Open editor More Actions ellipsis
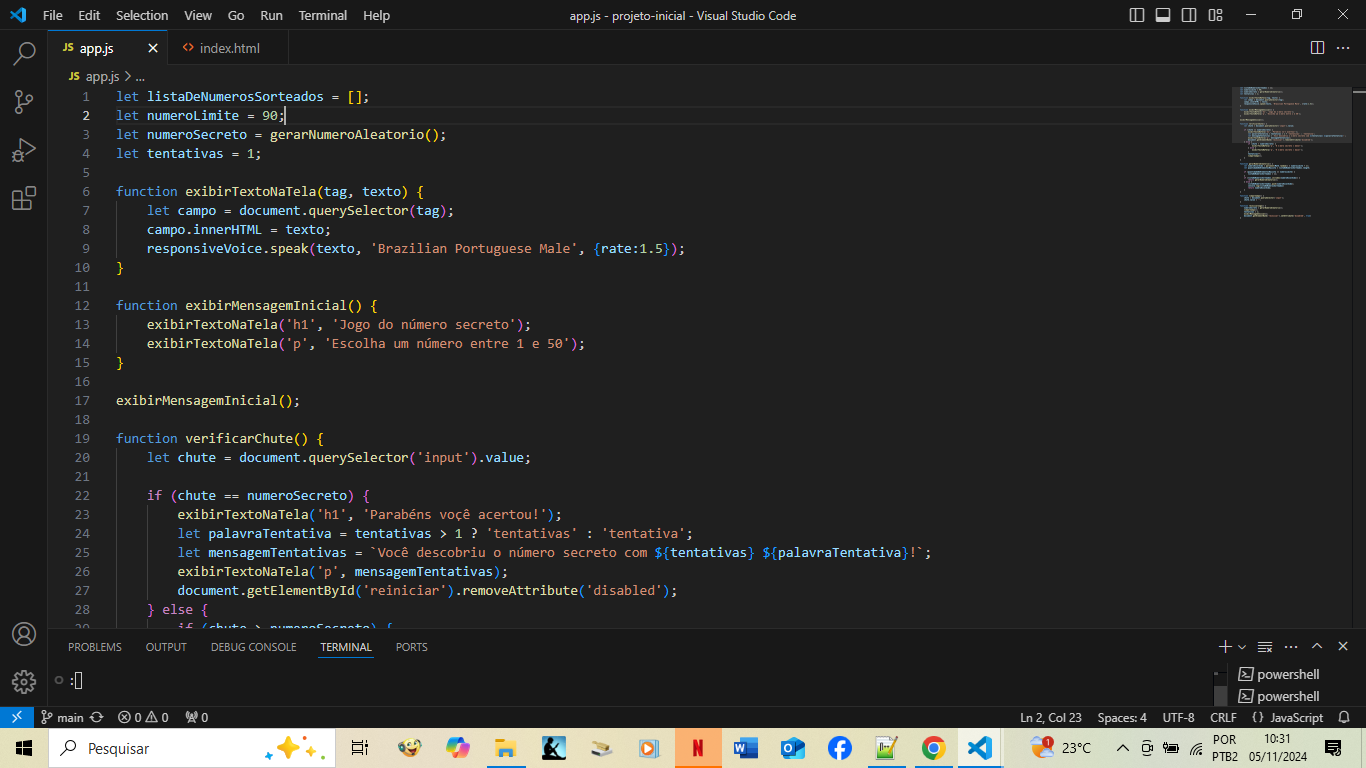The image size is (1366, 768). (1344, 48)
